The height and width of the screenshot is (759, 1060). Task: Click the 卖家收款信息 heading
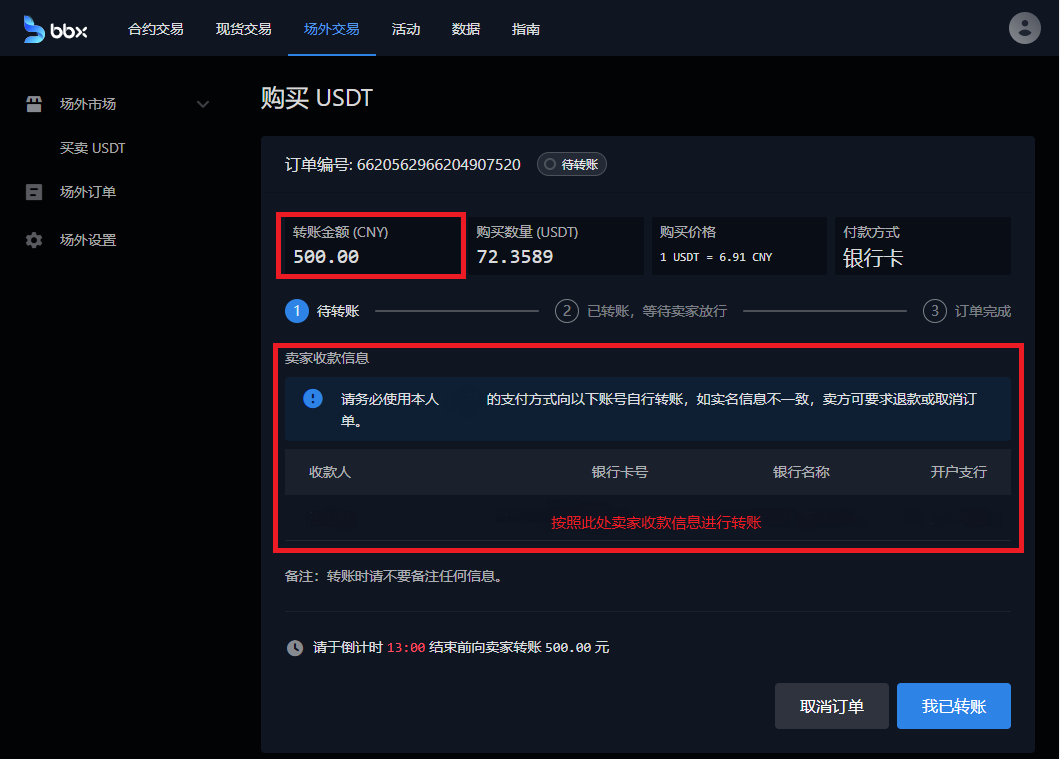[x=327, y=358]
